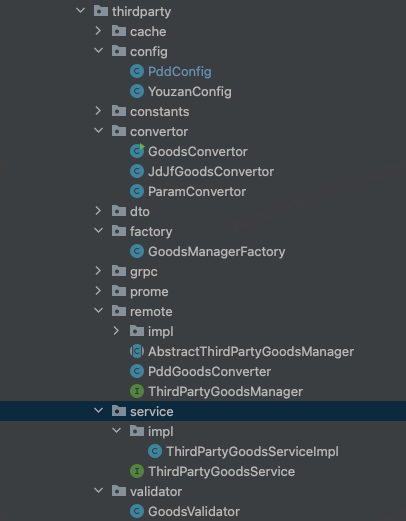Select the PddGoodsConverter class
The width and height of the screenshot is (406, 521).
(209, 372)
